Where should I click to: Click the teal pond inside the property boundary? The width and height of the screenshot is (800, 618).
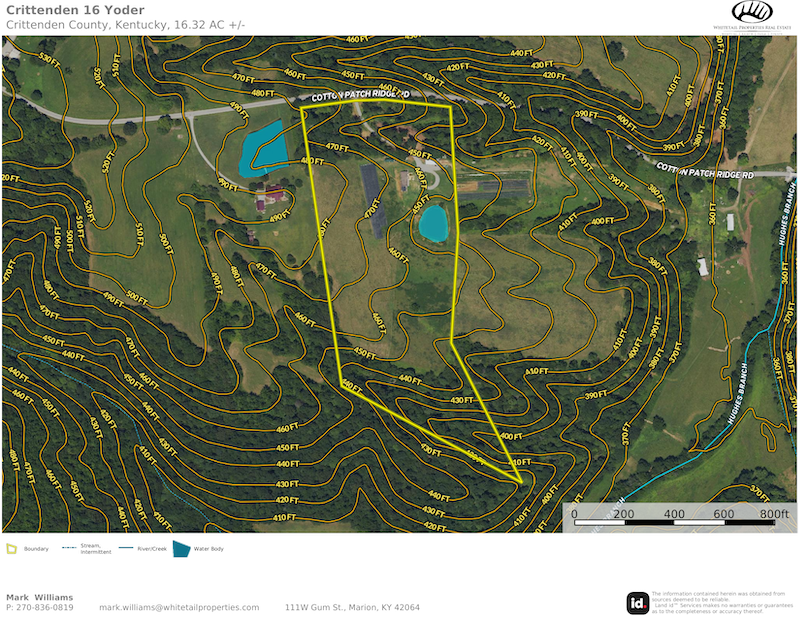pyautogui.click(x=433, y=224)
